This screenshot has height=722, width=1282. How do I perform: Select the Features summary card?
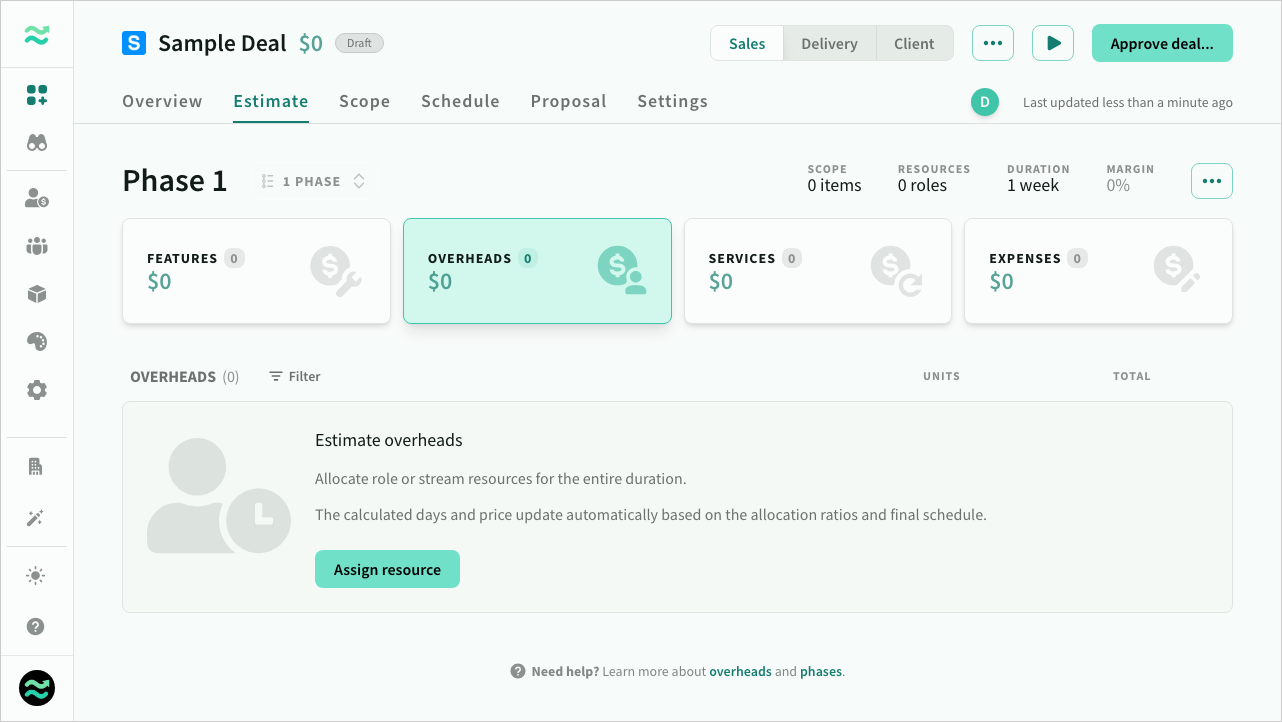(x=256, y=271)
